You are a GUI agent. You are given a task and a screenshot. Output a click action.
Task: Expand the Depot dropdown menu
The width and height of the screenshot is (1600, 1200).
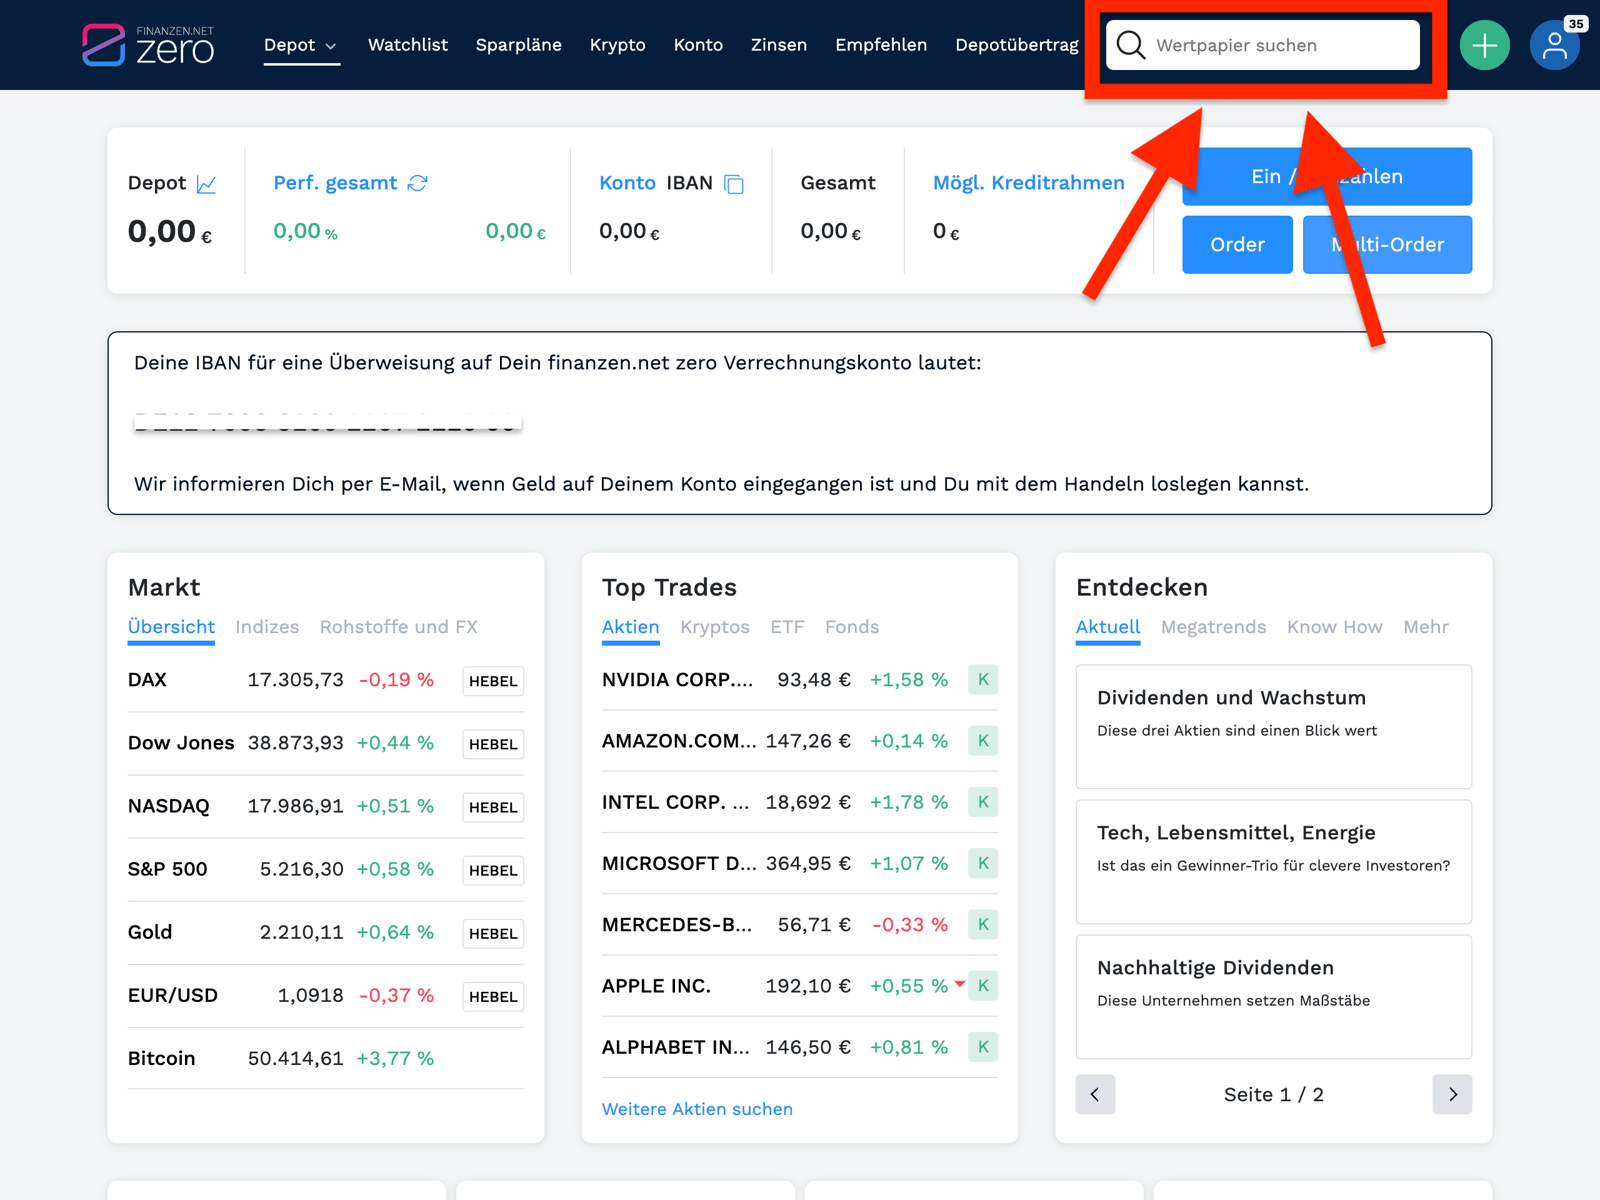tap(301, 45)
